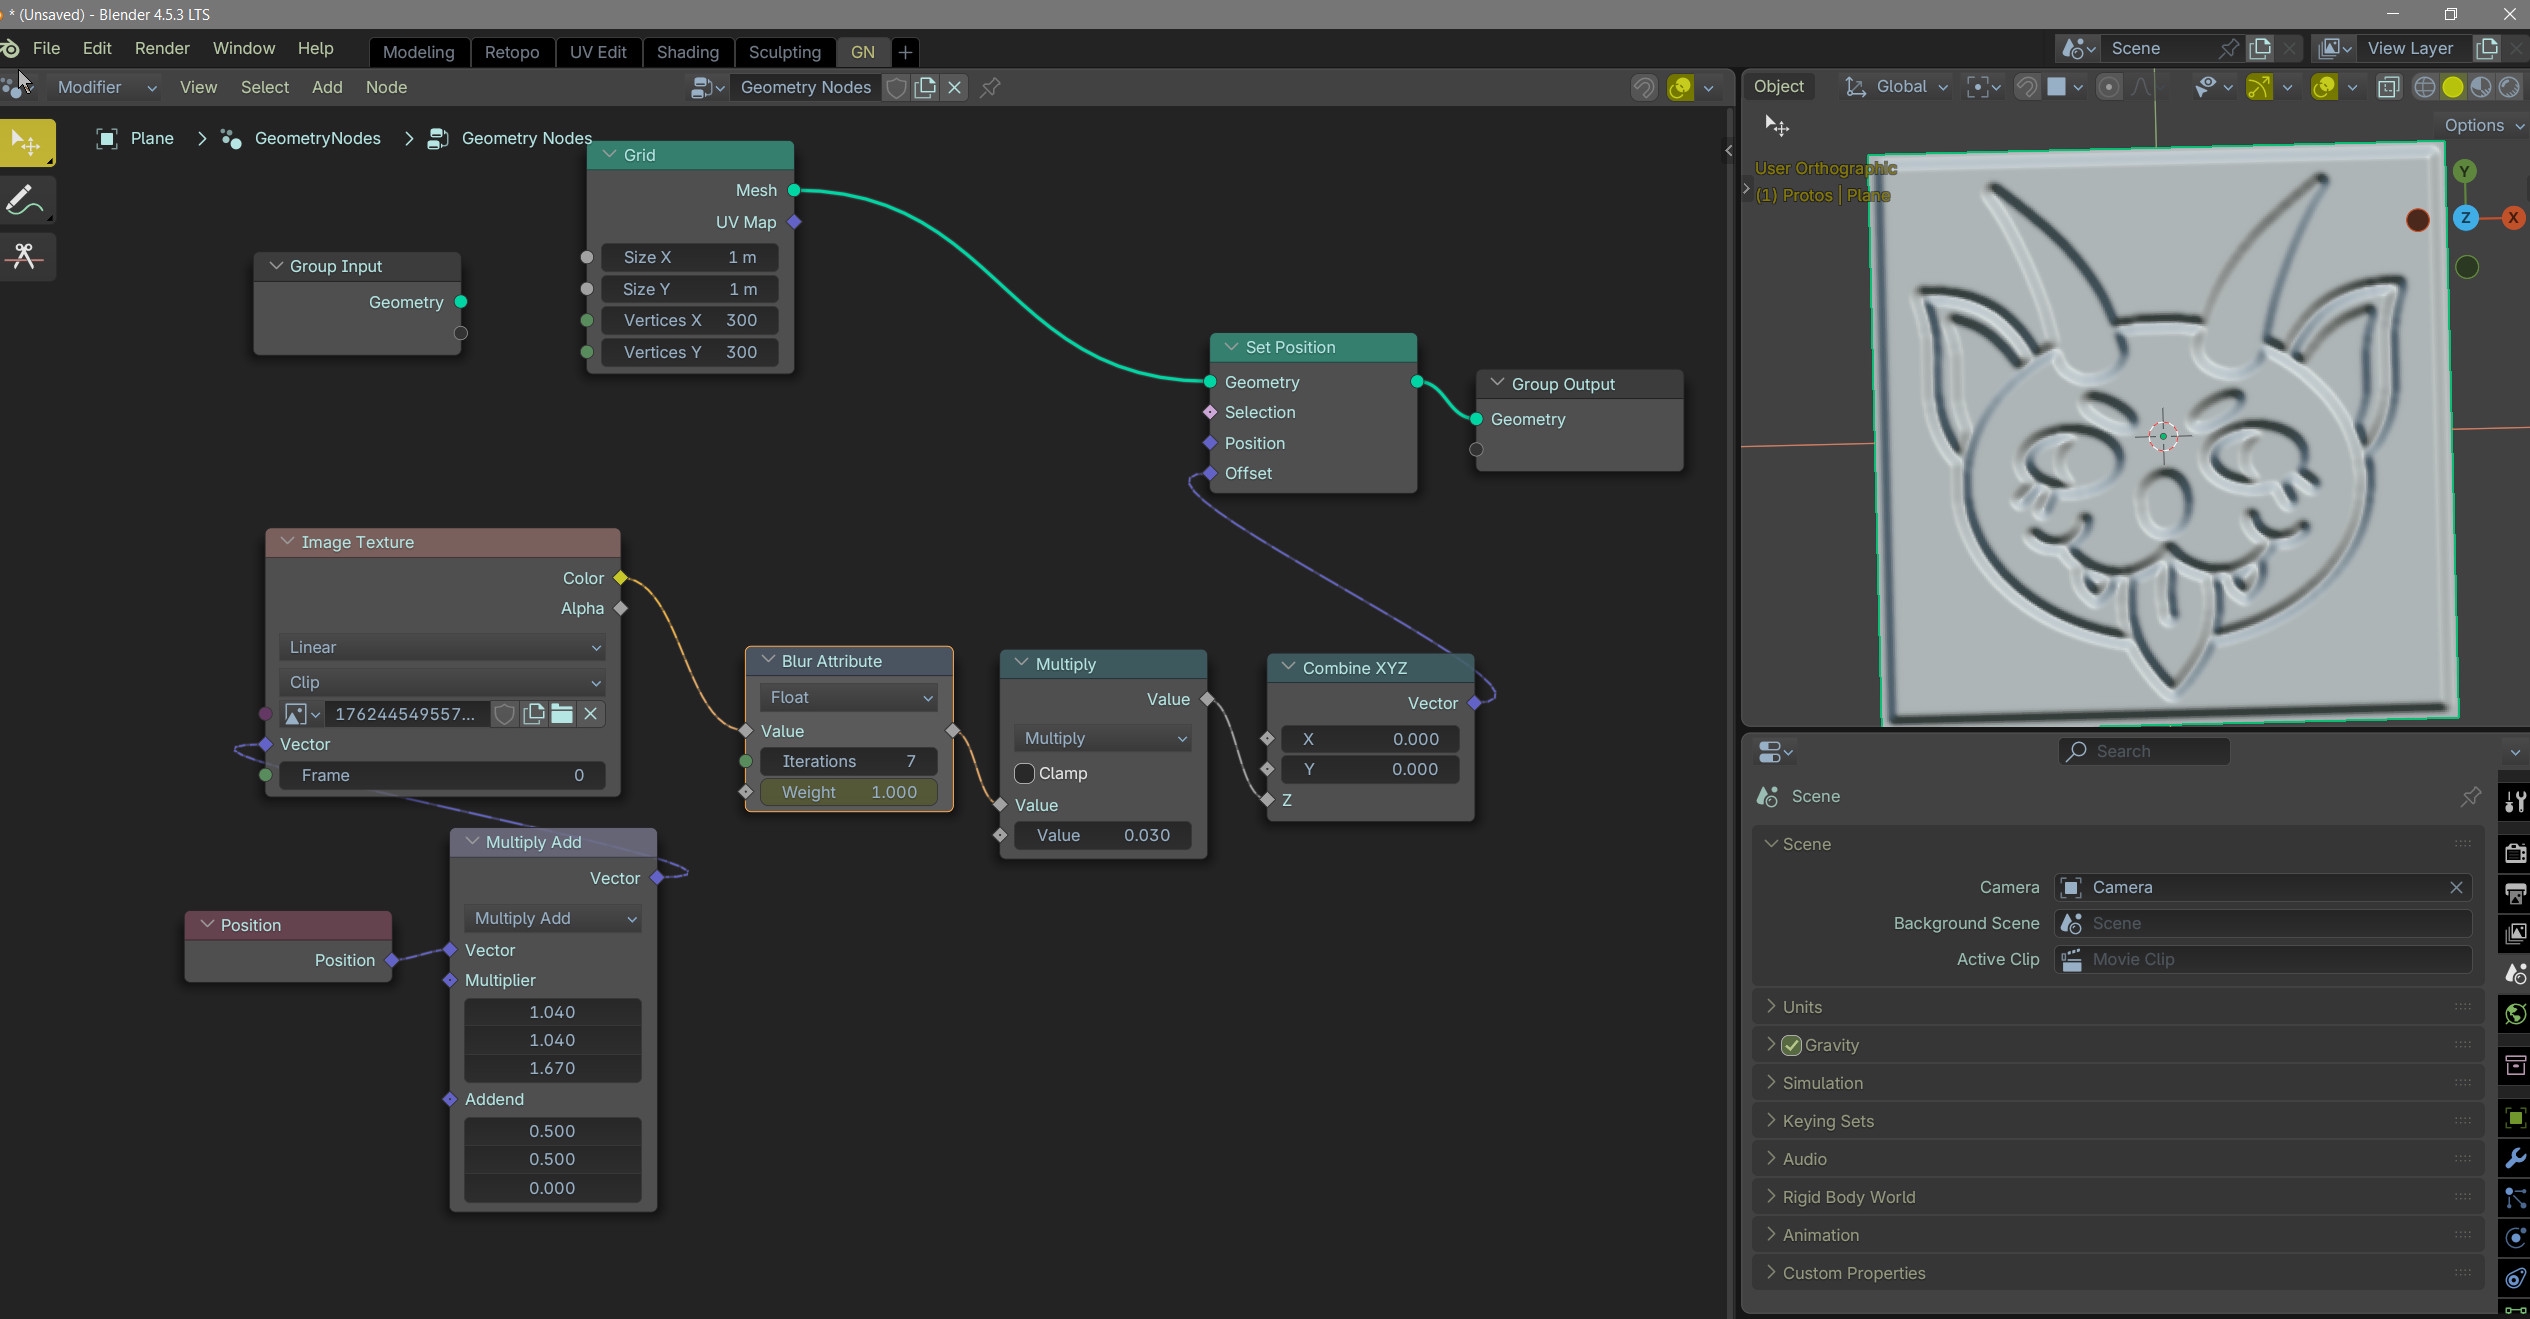The image size is (2530, 1319).
Task: Select the Annotate tool in node editor
Action: (27, 200)
